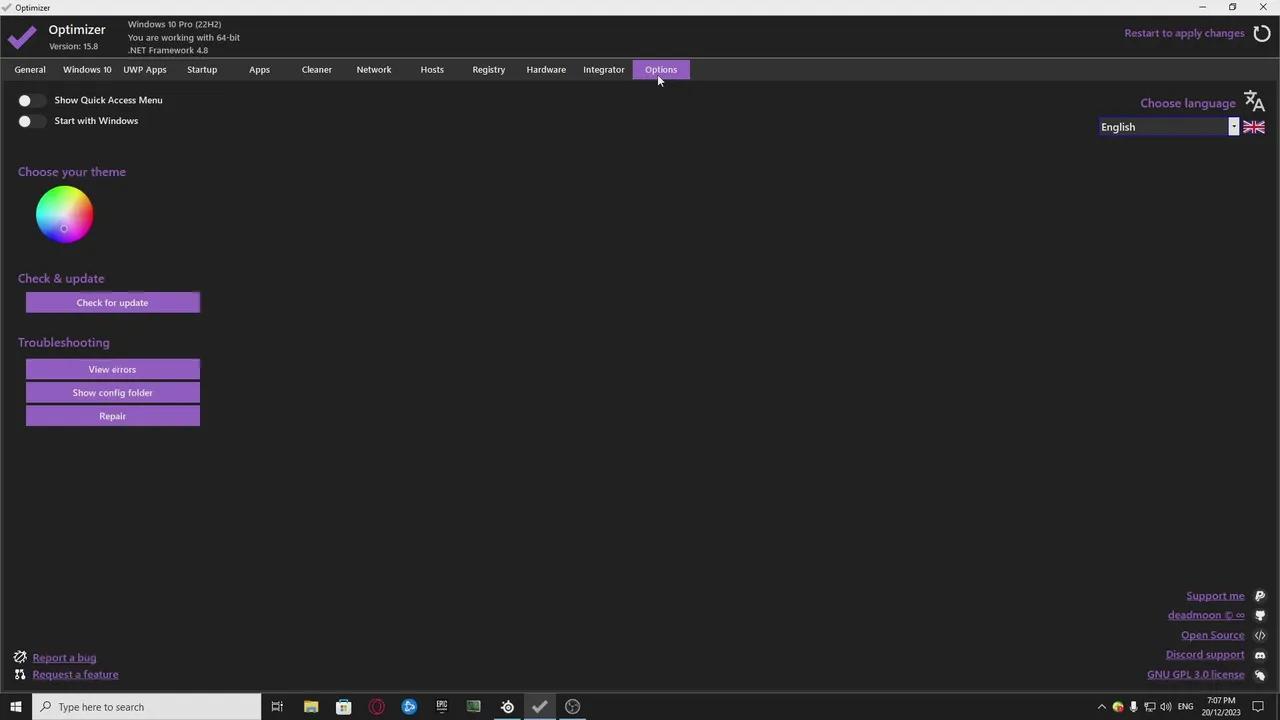Screen dimensions: 1280x720
Task: Click the Request a feature icon
Action: 20,674
